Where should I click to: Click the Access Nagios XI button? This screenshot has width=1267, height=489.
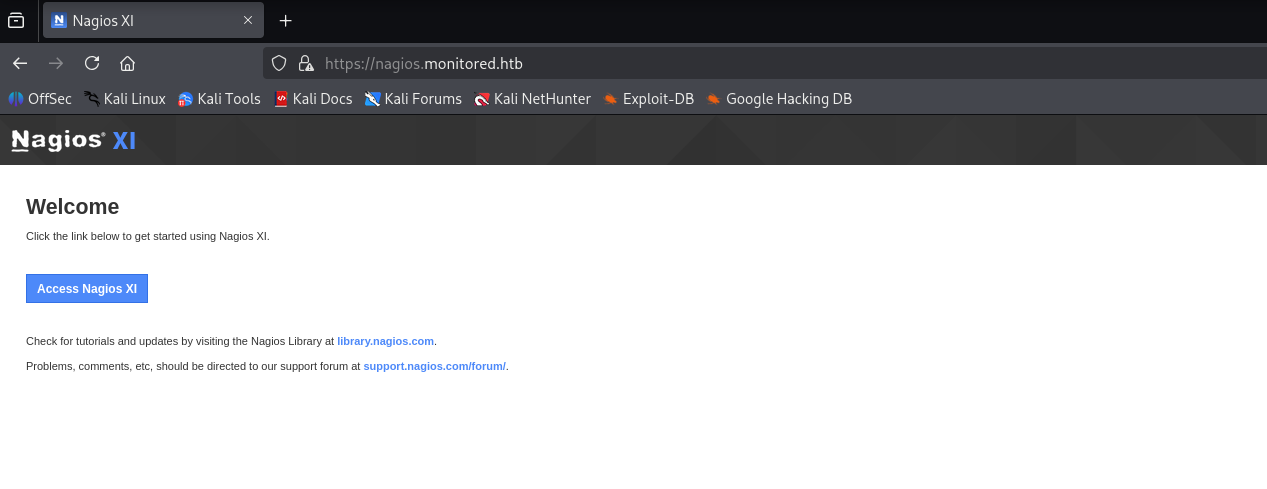click(x=87, y=288)
